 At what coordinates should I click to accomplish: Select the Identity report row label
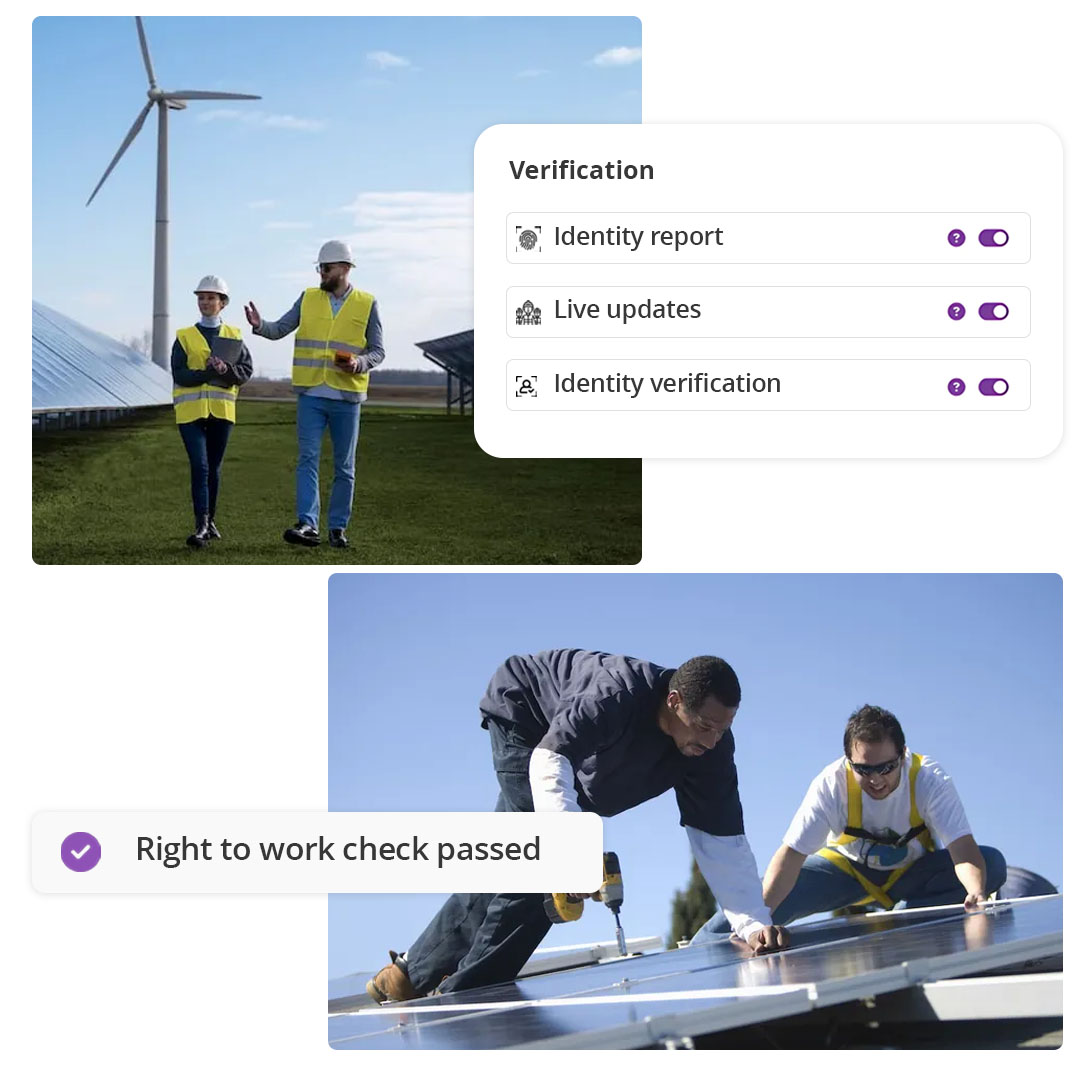click(638, 236)
